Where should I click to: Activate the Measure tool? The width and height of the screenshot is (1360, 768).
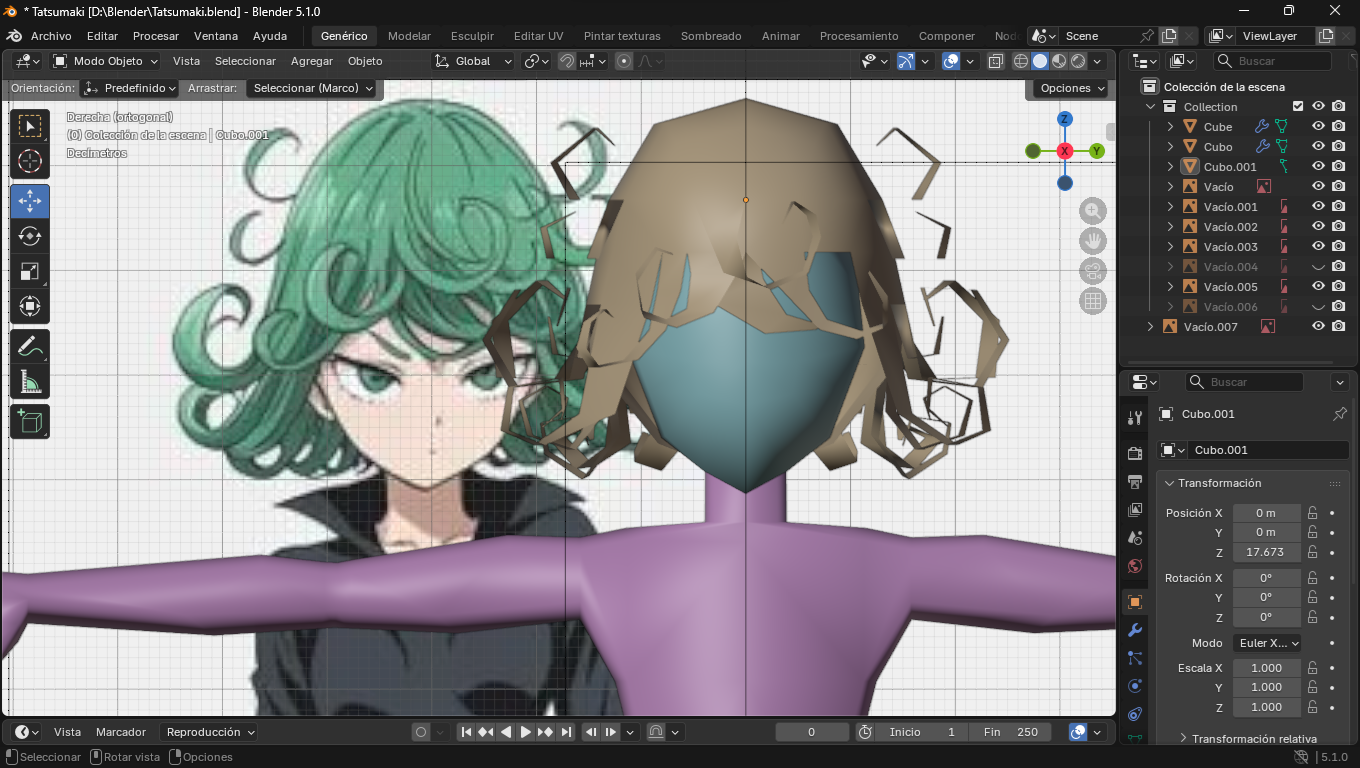[30, 382]
